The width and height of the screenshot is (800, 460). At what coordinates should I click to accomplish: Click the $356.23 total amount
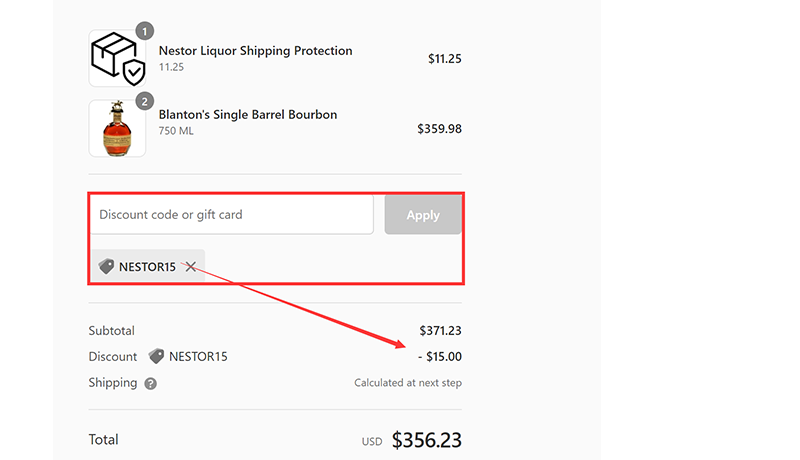[426, 440]
